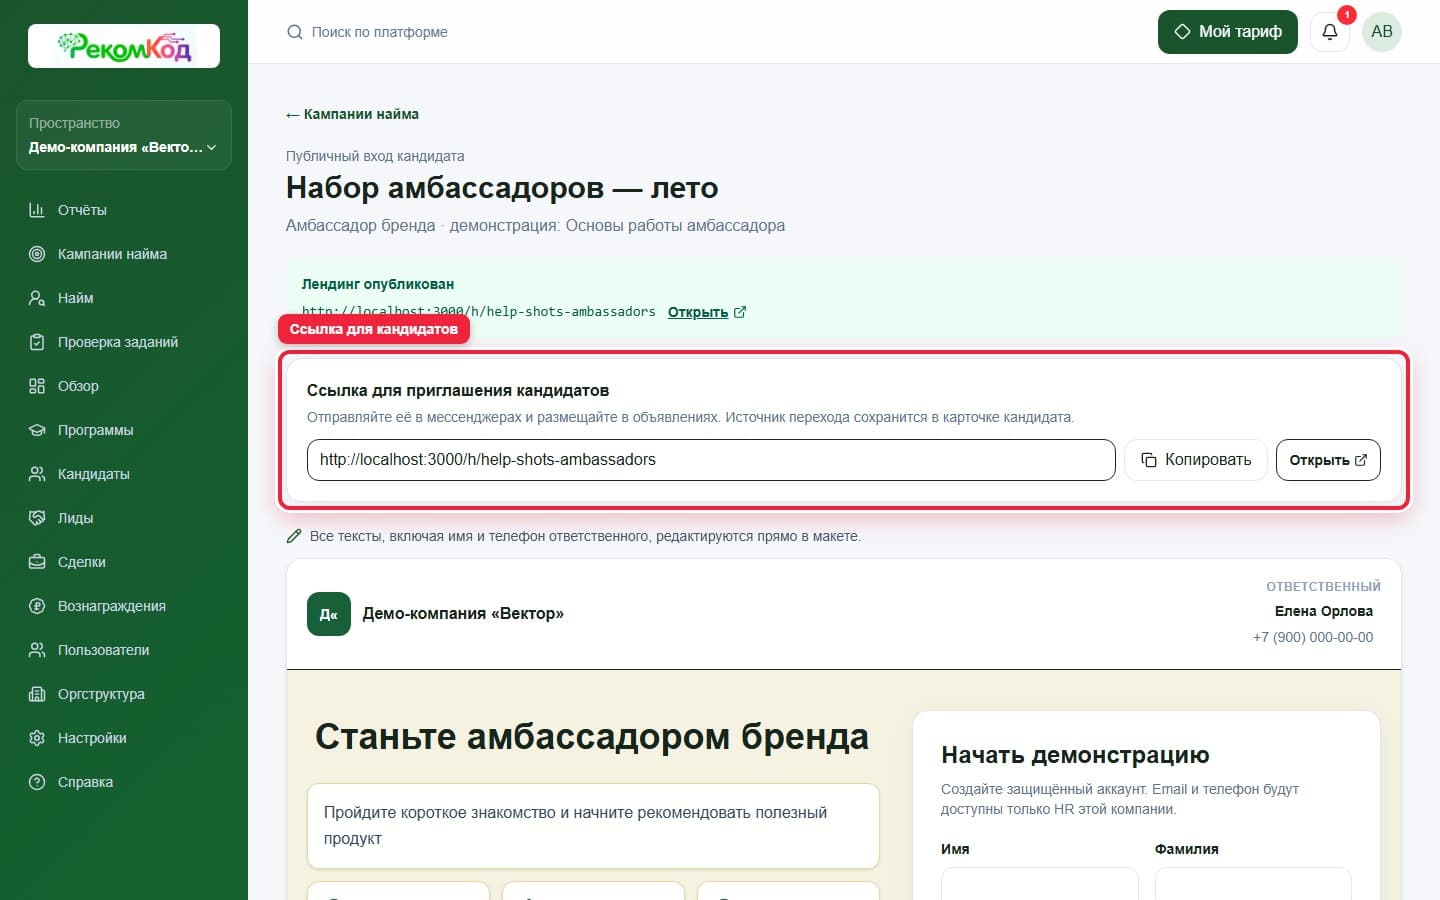Click the Сделки briefcase icon
1440x900 pixels.
pyautogui.click(x=37, y=562)
